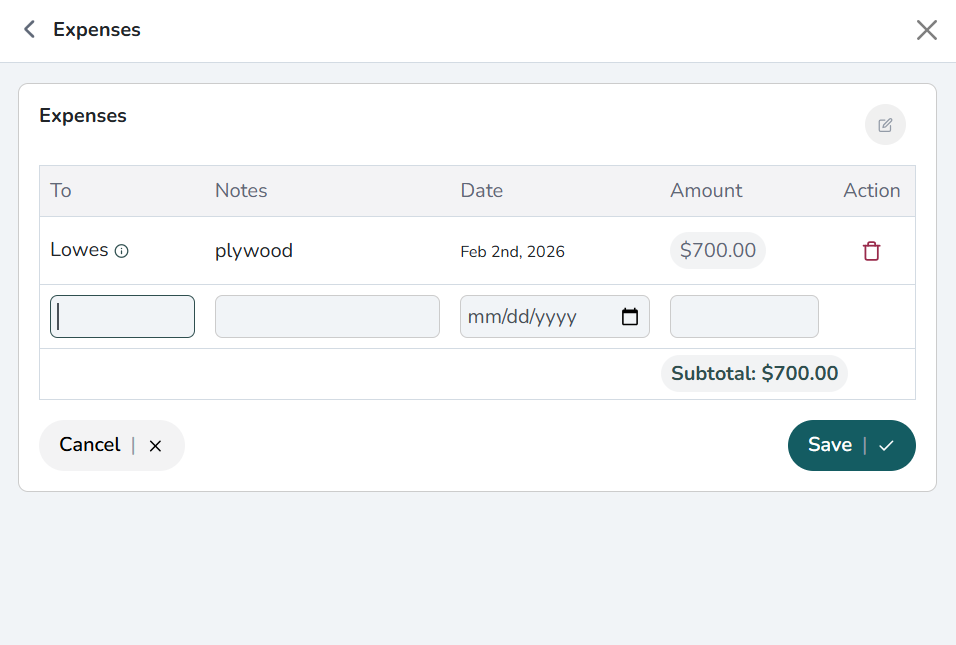Click the Feb 2nd, 2026 date cell
This screenshot has width=956, height=645.
pyautogui.click(x=512, y=252)
